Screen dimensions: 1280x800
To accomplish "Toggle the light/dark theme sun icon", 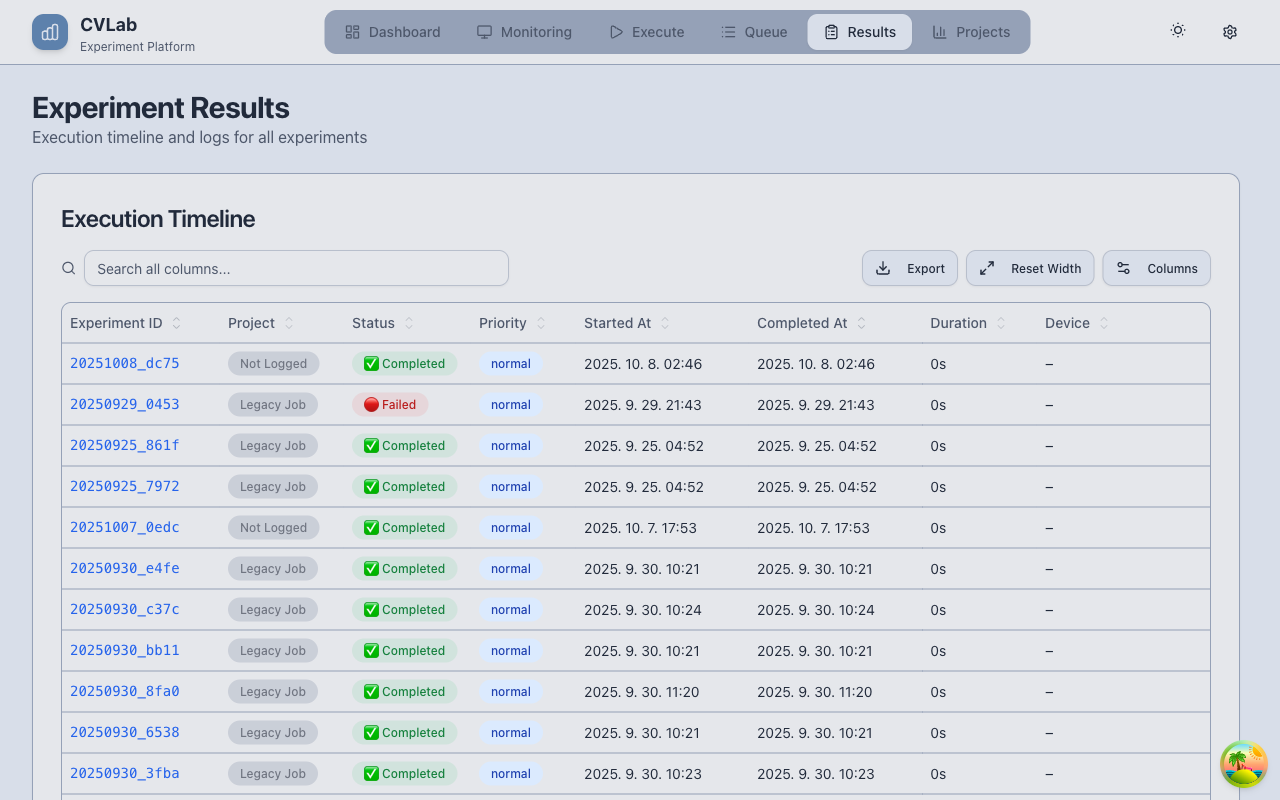I will point(1178,31).
